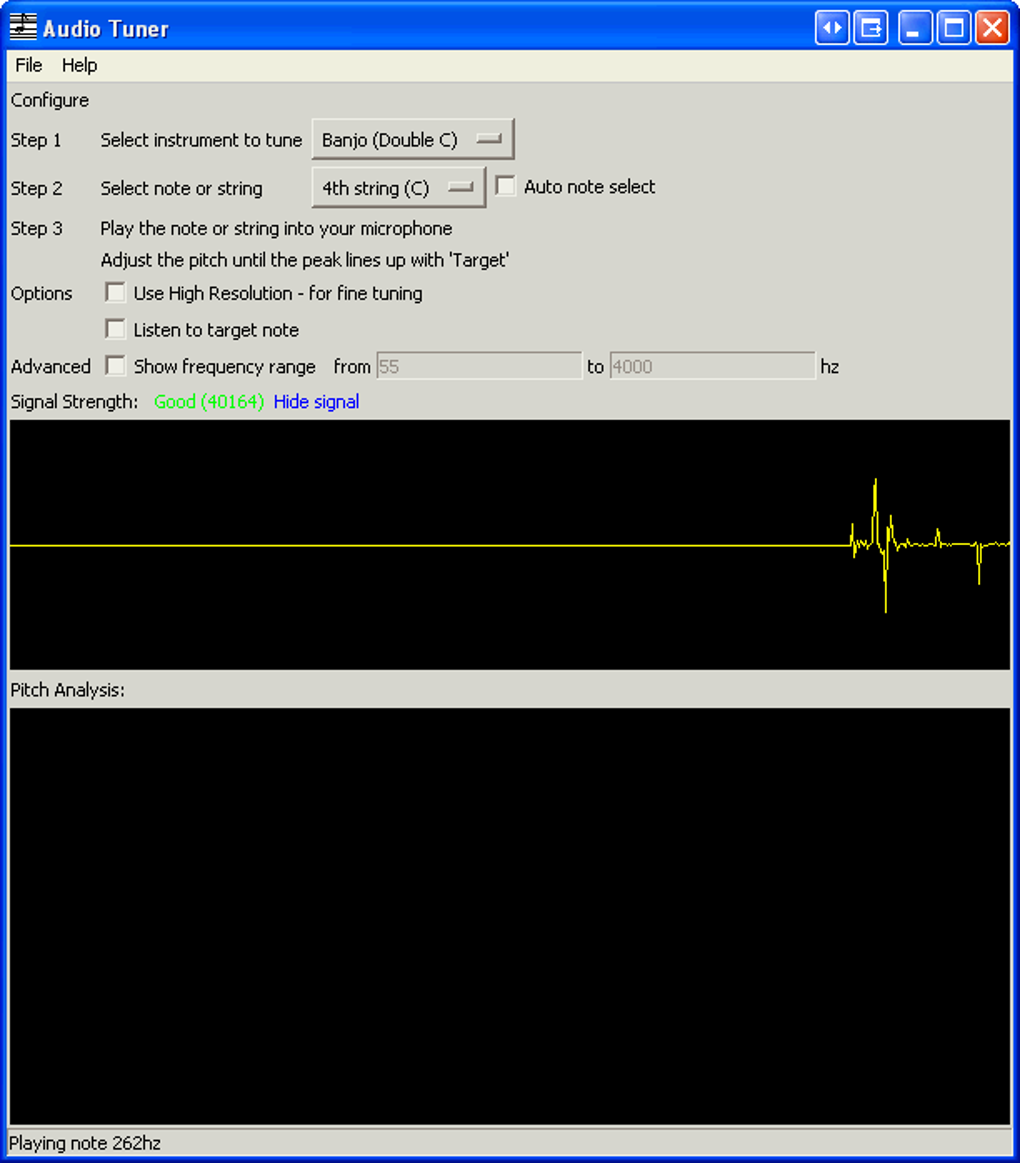This screenshot has width=1020, height=1163.
Task: Click the Audio Tuner app icon in title bar
Action: [23, 27]
